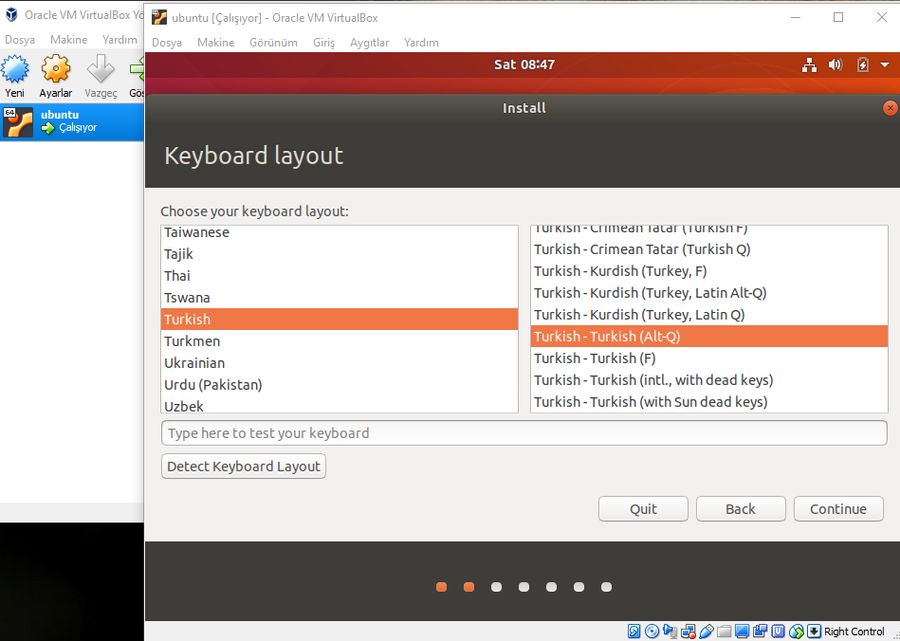This screenshot has height=641, width=900.
Task: Open the Görünüm menu
Action: (x=273, y=43)
